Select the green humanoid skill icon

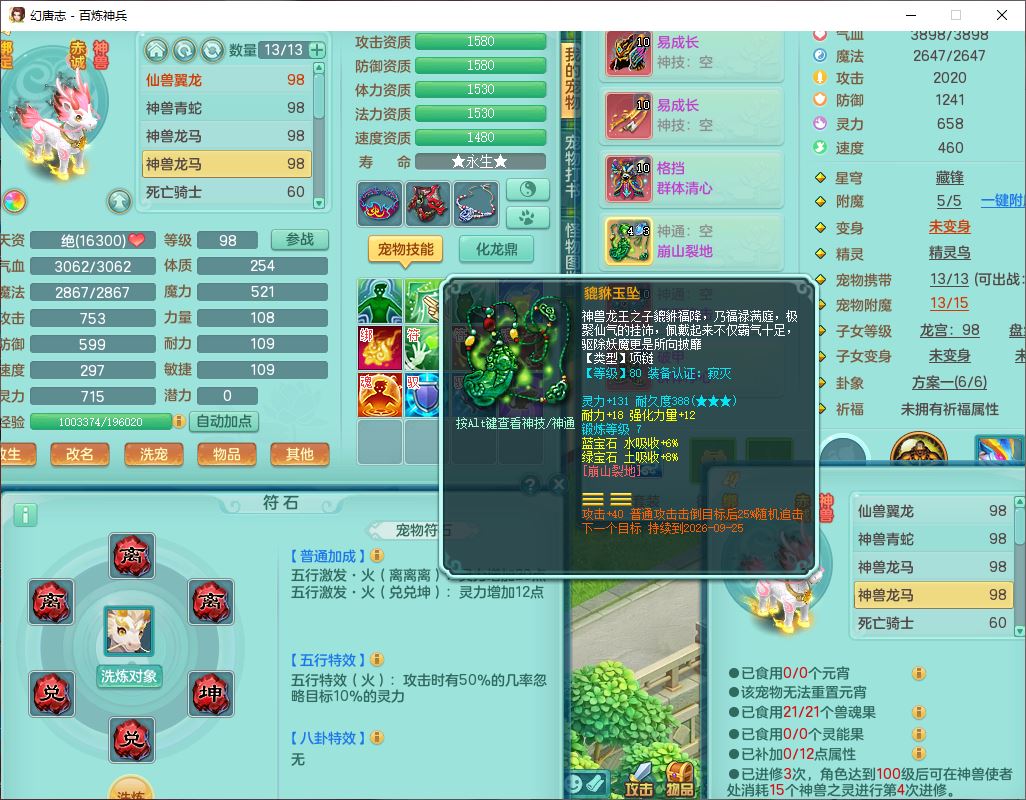point(380,301)
